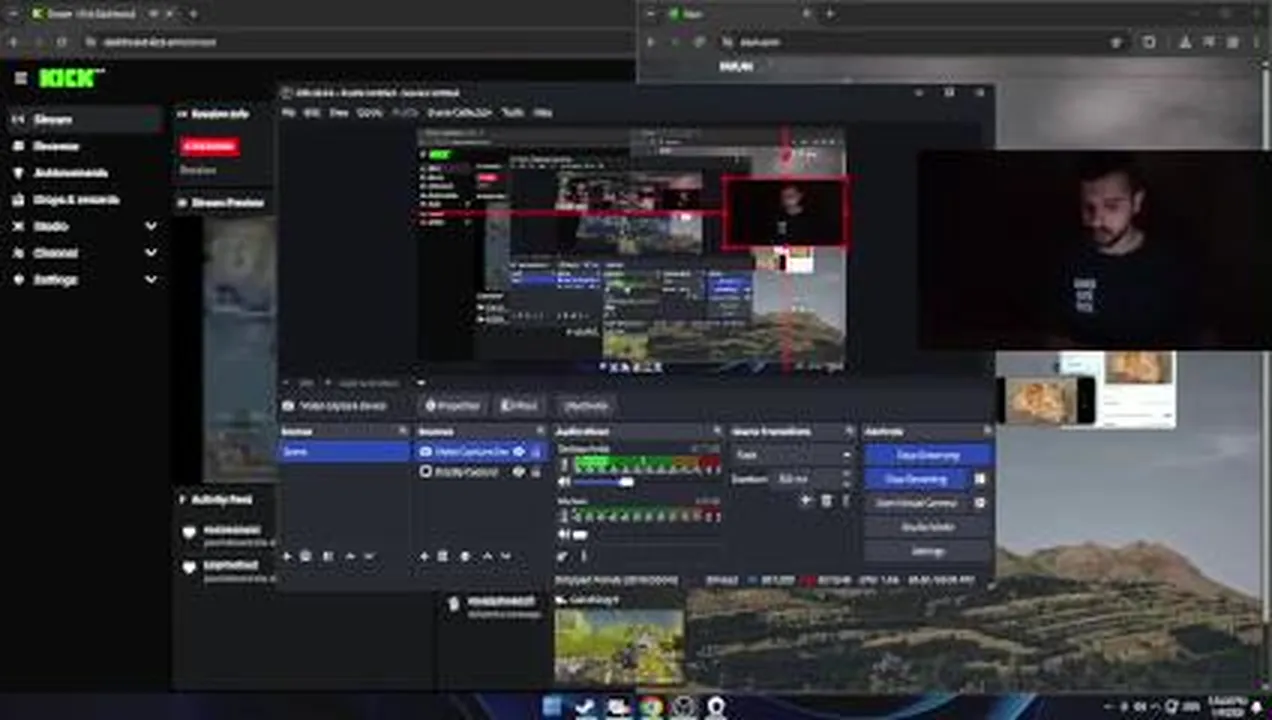Toggle visibility of Display Capture source

click(x=518, y=472)
